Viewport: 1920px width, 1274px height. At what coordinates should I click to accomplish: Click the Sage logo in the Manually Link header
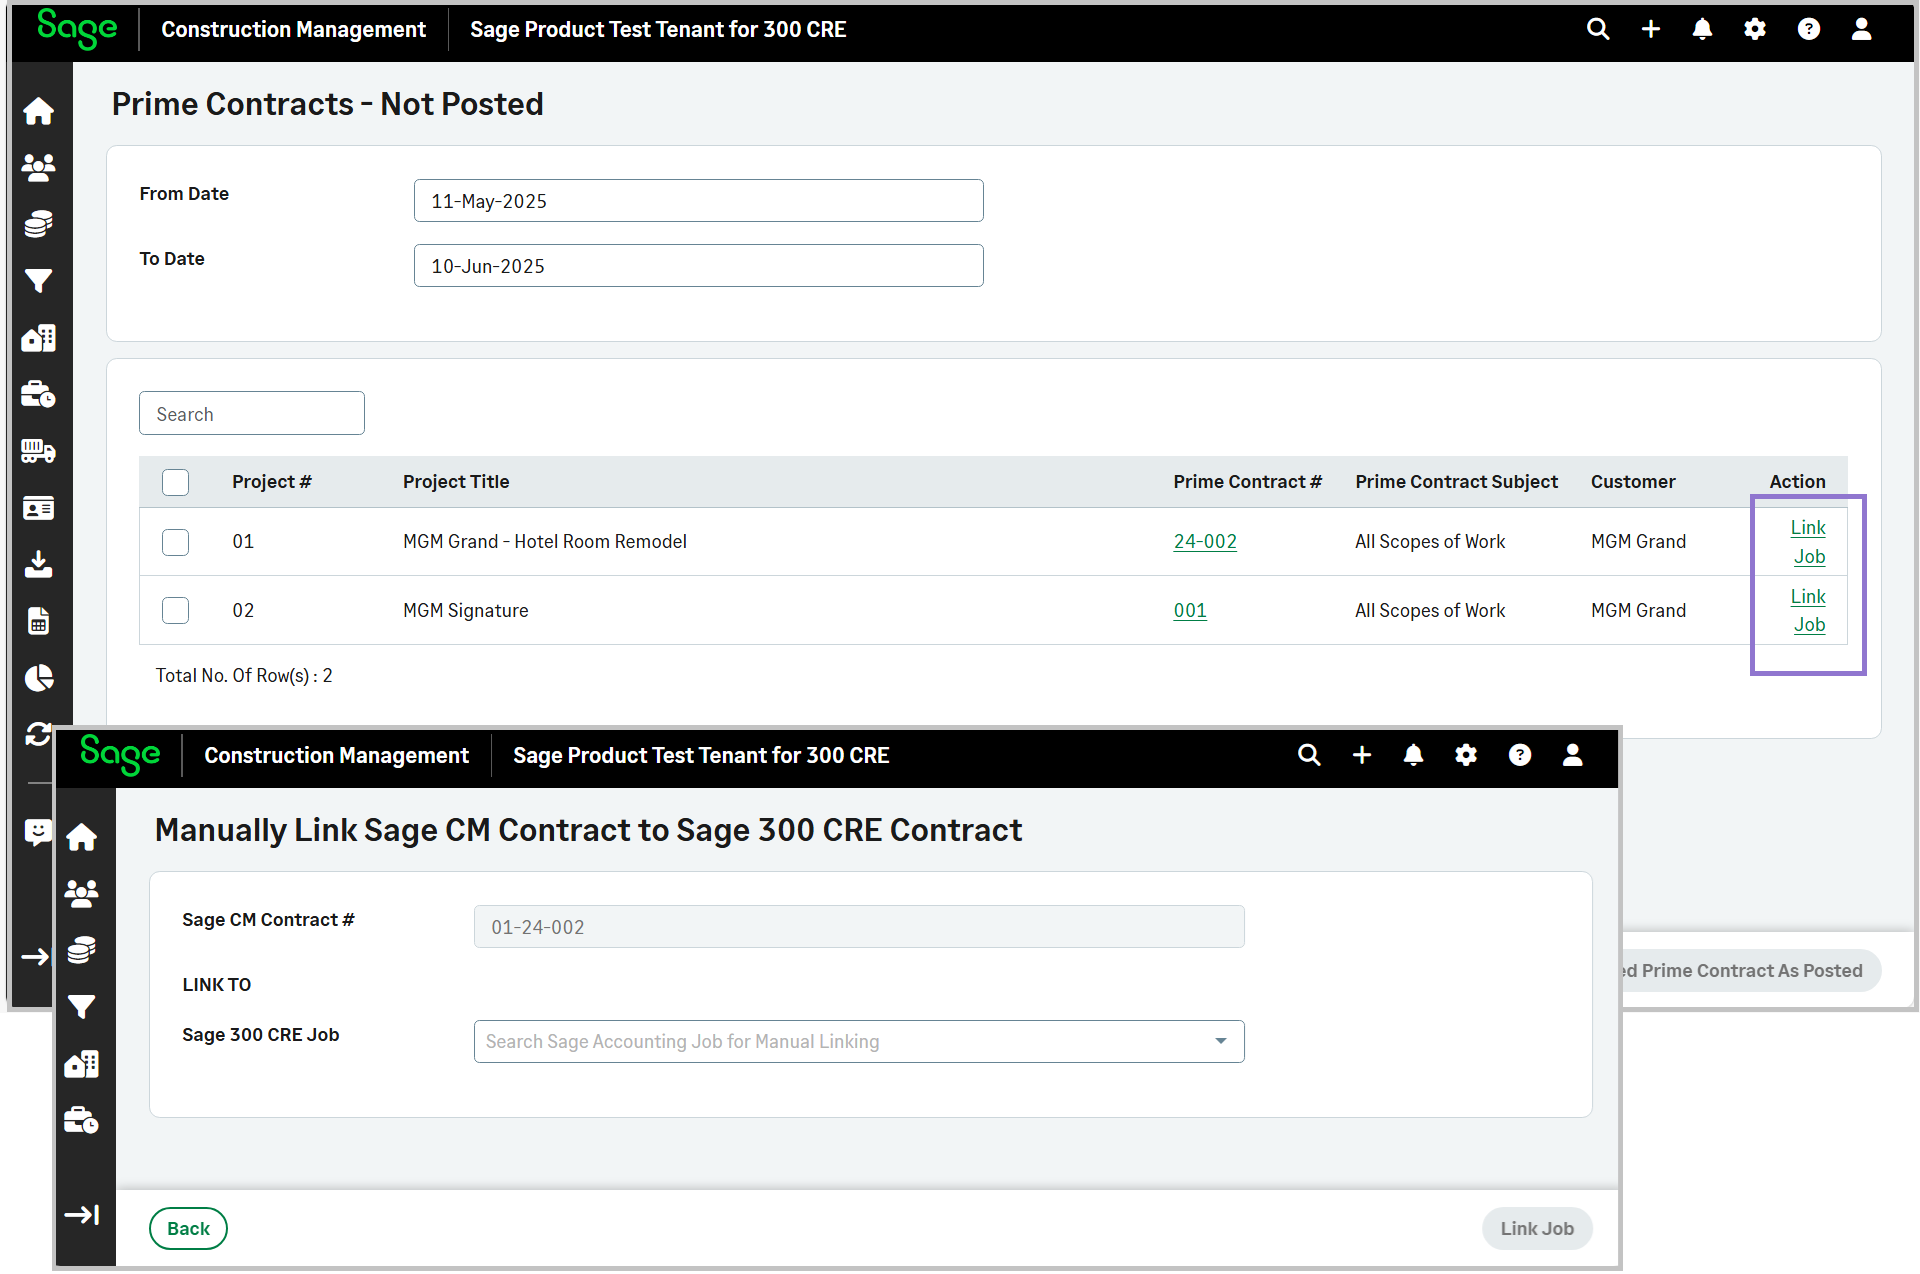120,754
